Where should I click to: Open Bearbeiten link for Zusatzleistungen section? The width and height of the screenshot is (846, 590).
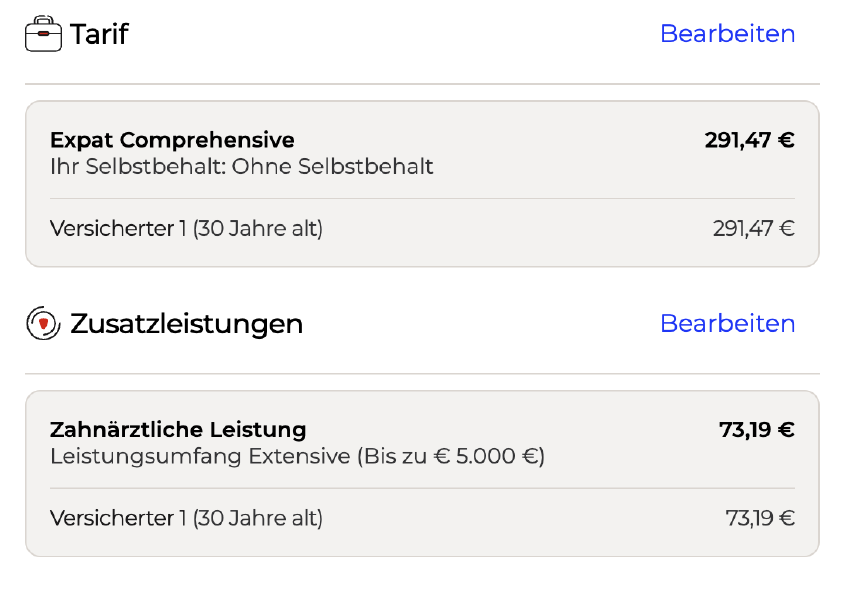tap(727, 324)
